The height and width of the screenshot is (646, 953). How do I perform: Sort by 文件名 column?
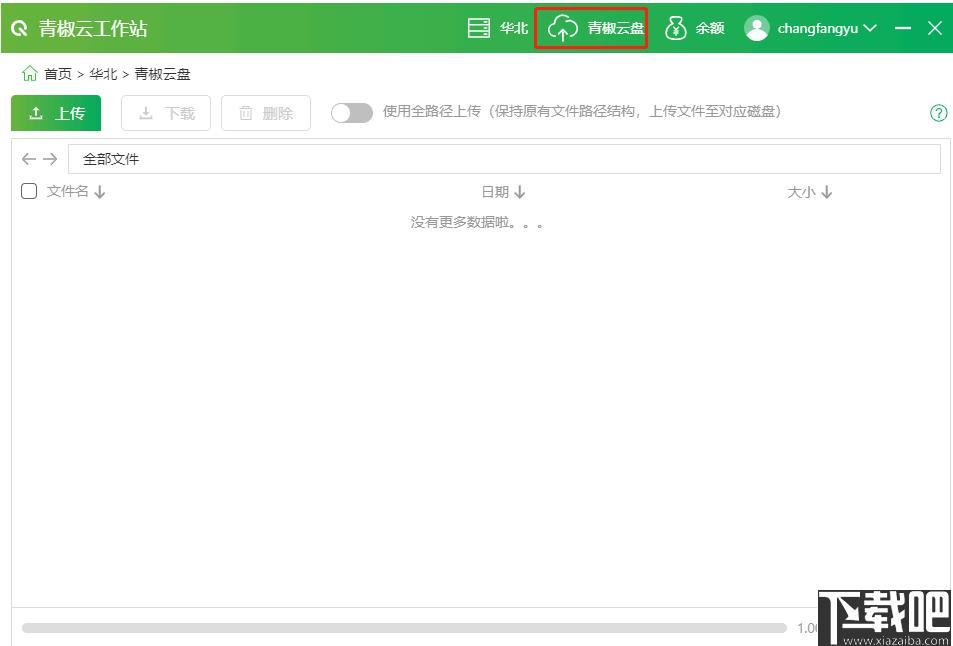click(76, 192)
